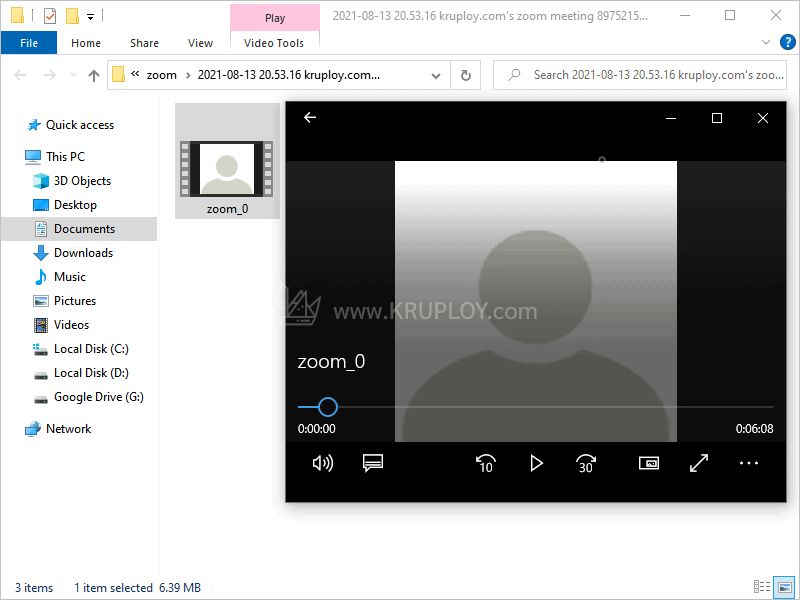Switch player to mini view mode
The width and height of the screenshot is (800, 600).
pyautogui.click(x=649, y=463)
